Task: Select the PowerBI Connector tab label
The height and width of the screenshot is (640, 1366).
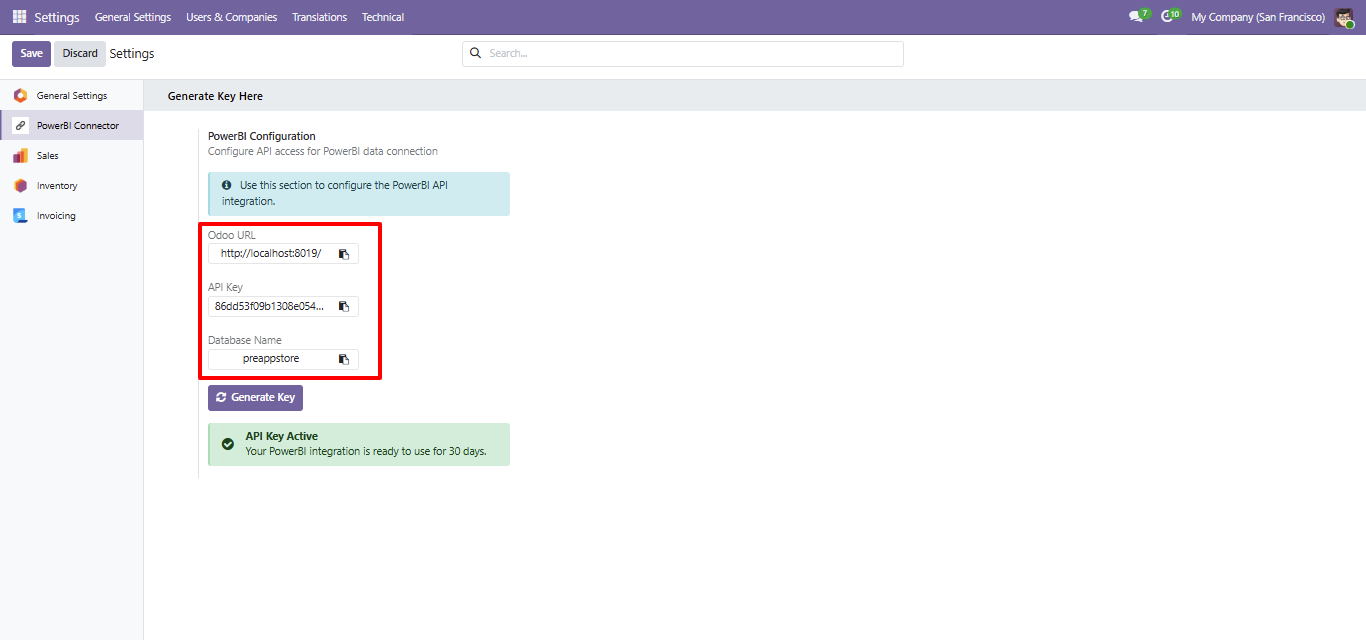Action: tap(78, 126)
